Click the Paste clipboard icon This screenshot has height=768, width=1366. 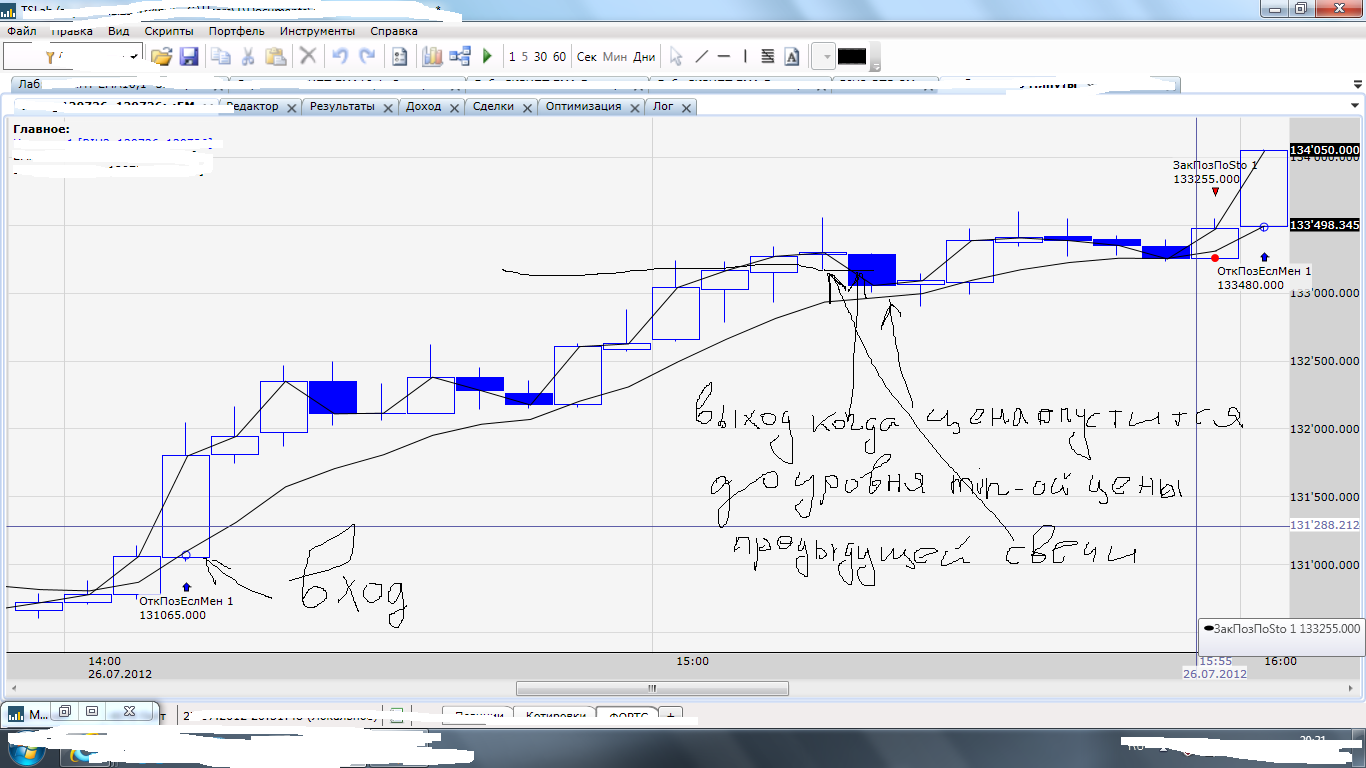tap(276, 57)
